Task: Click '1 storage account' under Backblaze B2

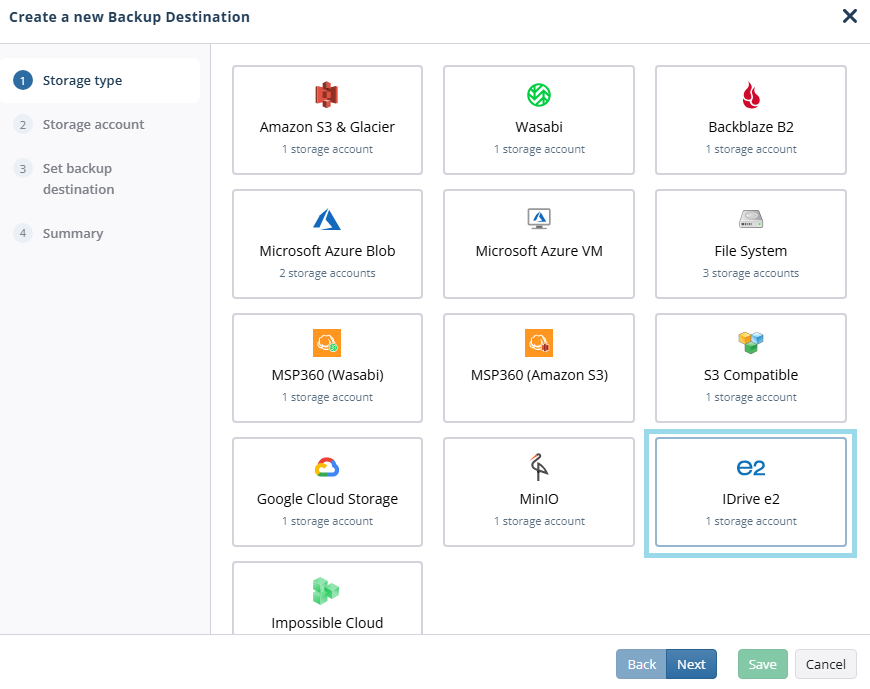Action: coord(751,149)
